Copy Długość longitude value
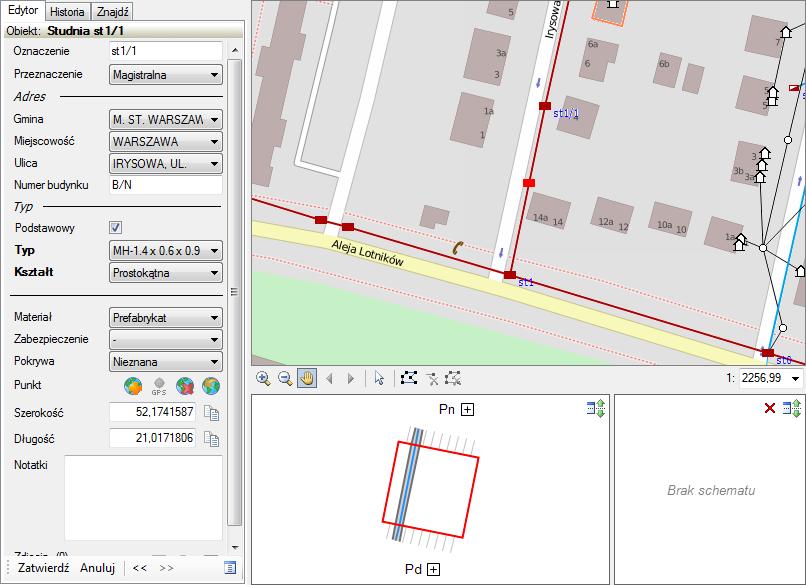The height and width of the screenshot is (585, 806). (x=211, y=438)
